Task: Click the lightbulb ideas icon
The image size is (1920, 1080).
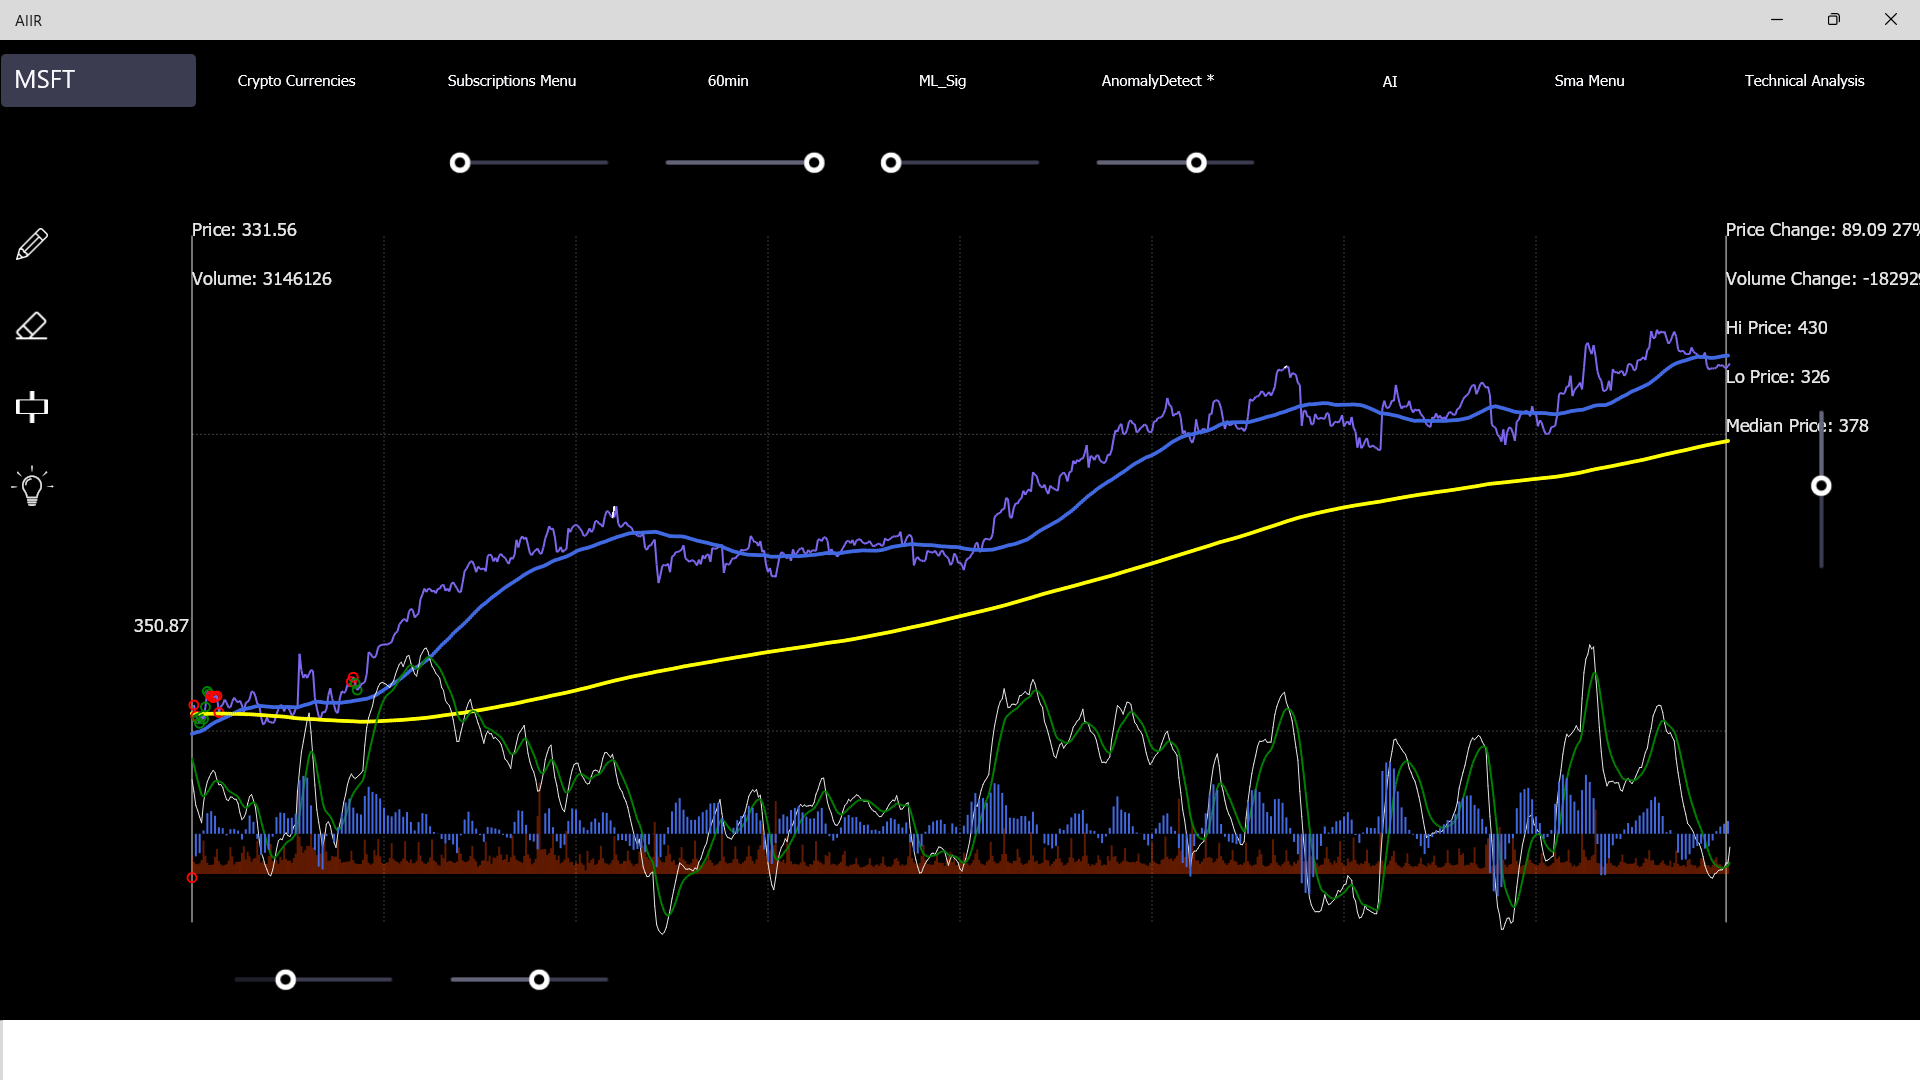Action: tap(32, 487)
